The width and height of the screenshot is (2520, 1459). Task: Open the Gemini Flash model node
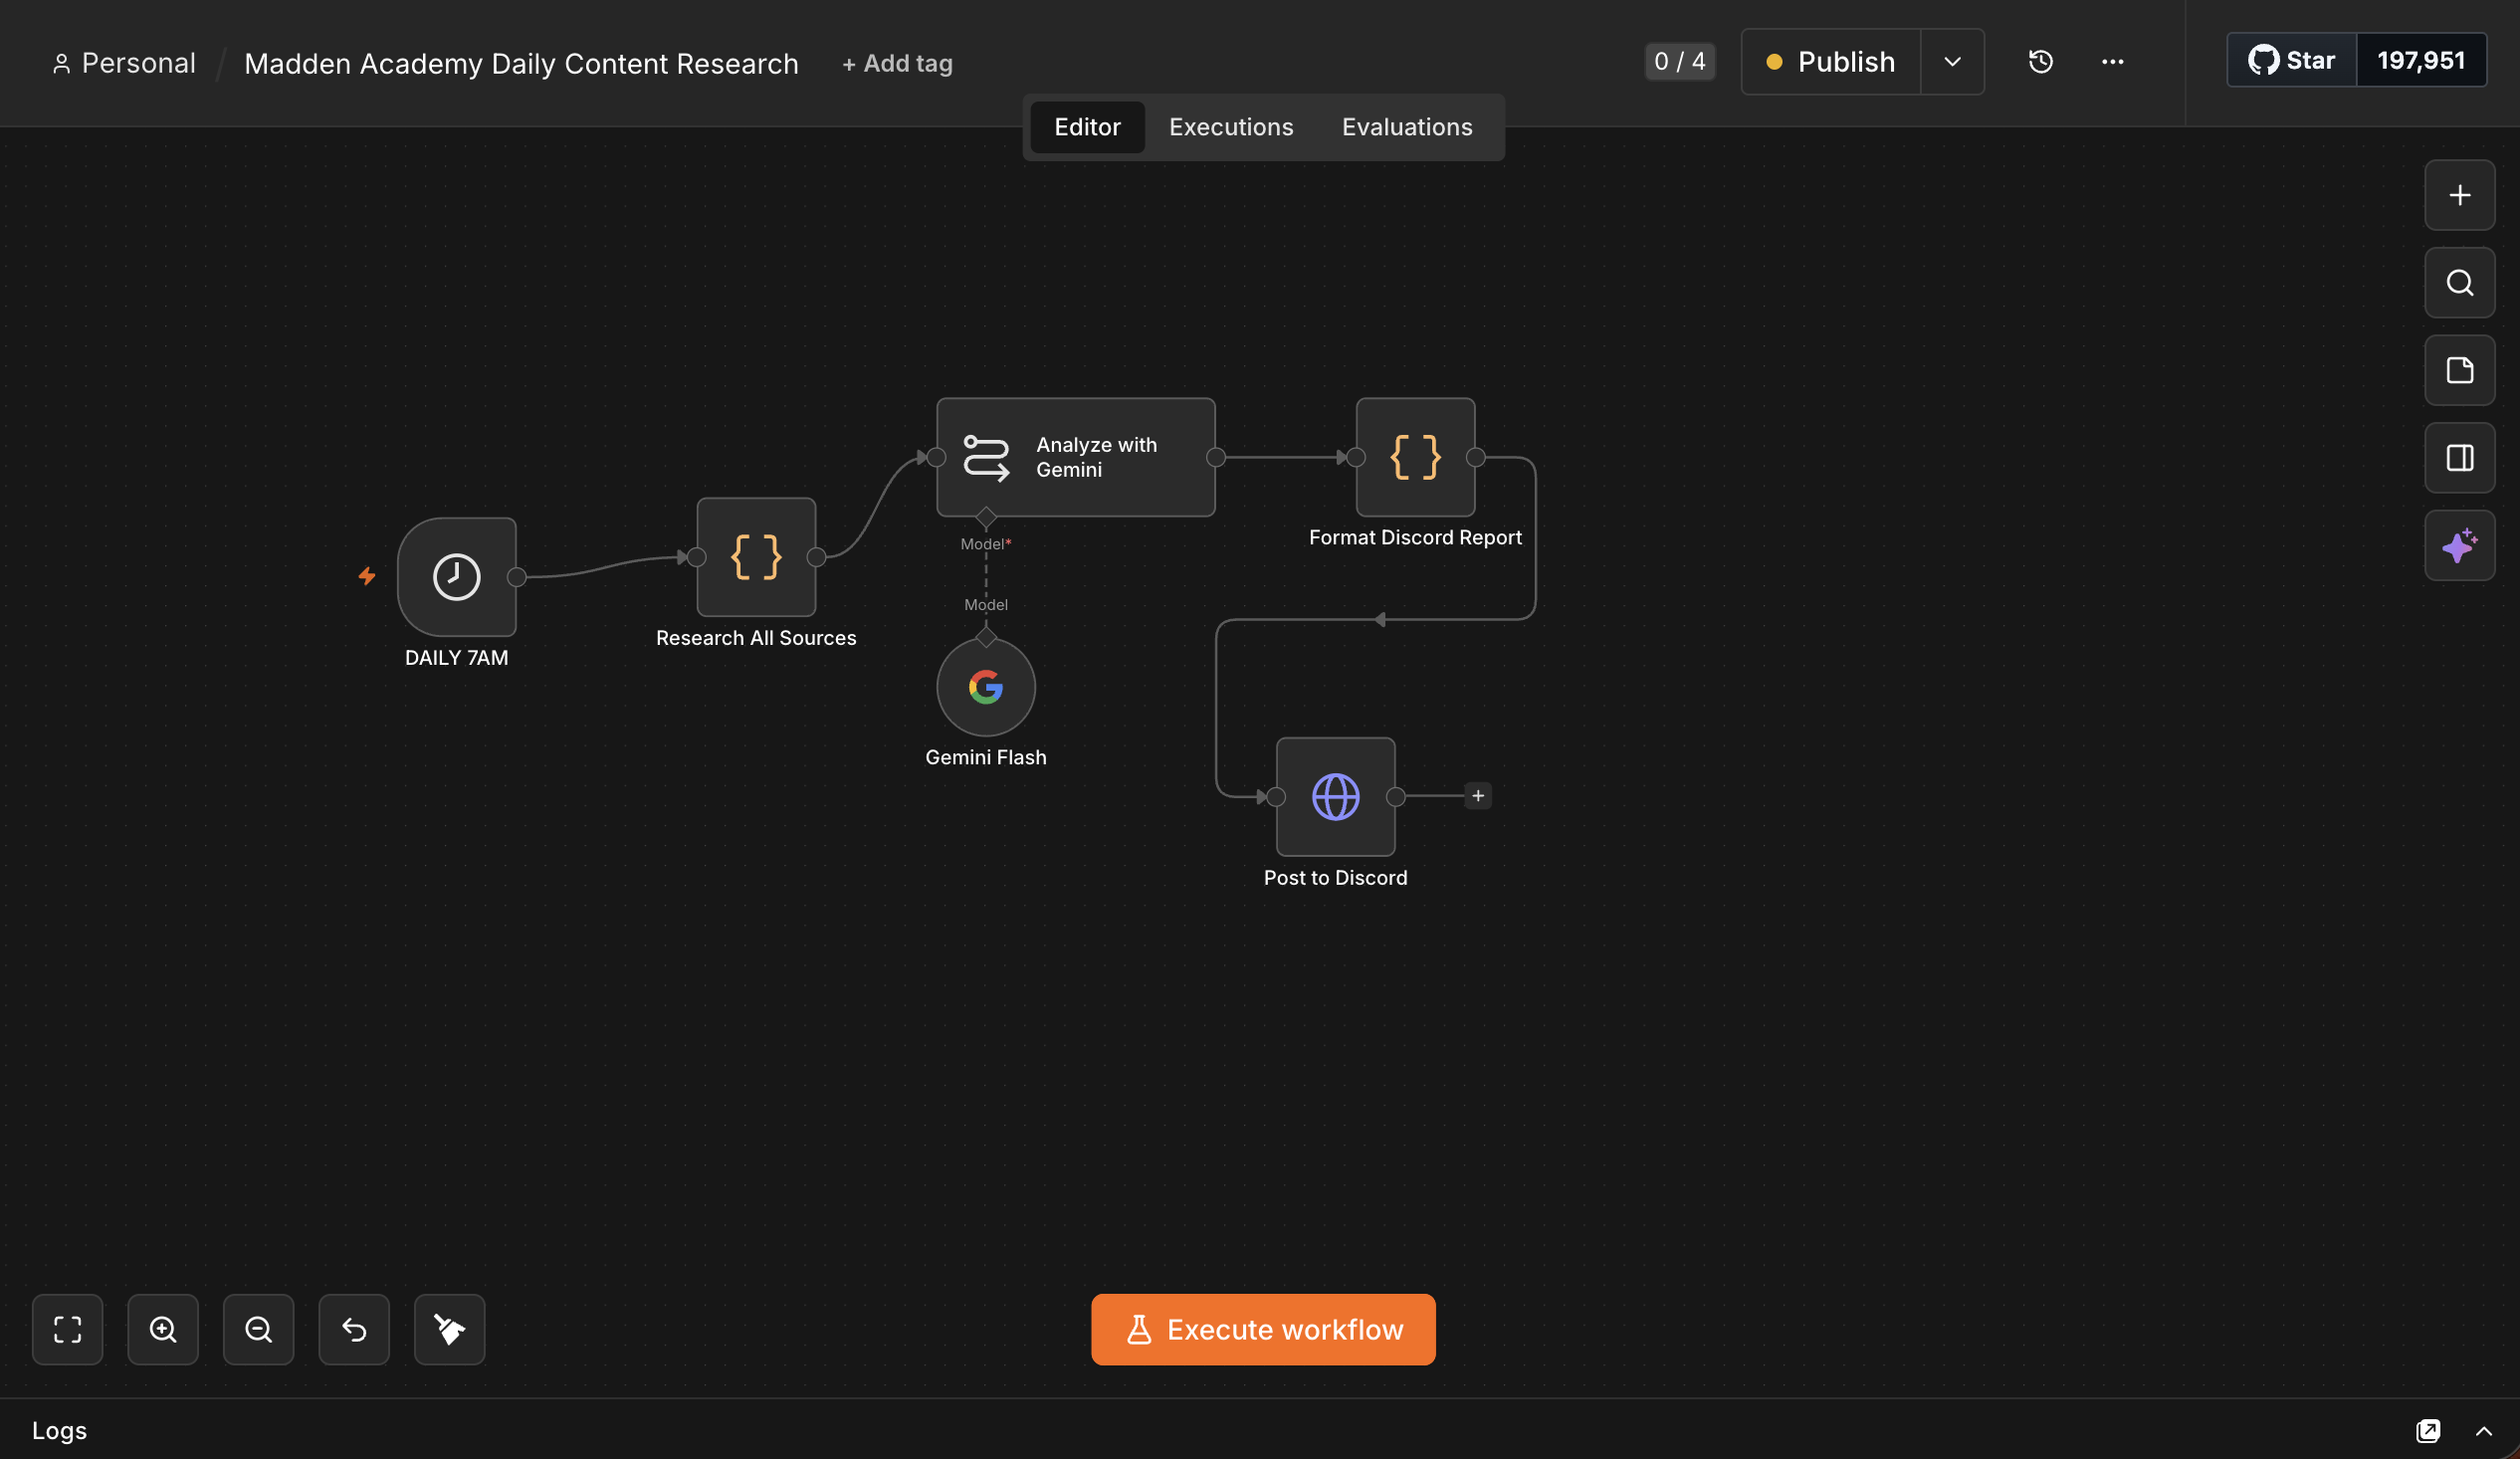click(x=985, y=687)
